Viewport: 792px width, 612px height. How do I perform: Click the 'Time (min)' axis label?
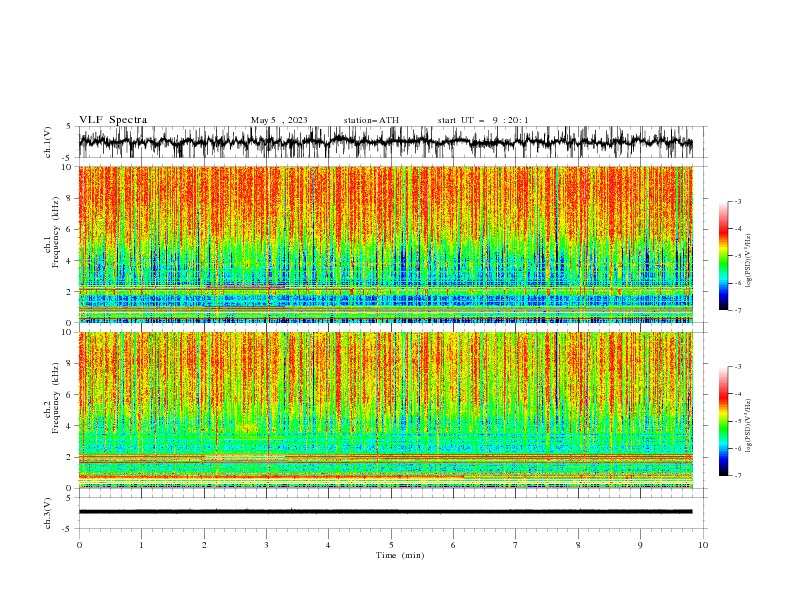click(400, 555)
